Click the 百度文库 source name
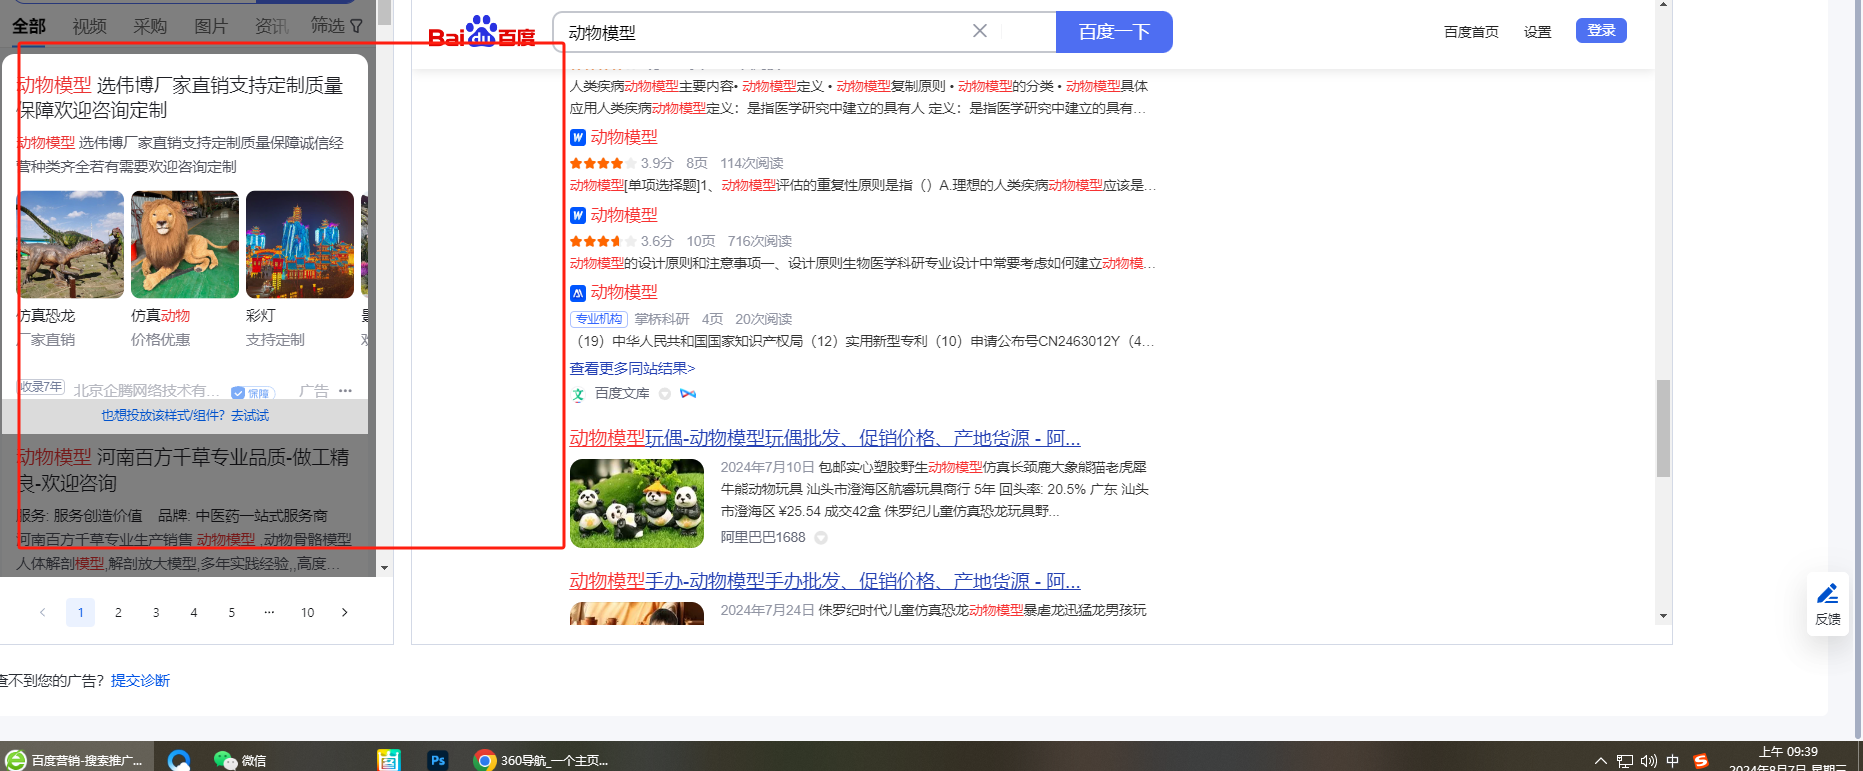Screen dimensions: 1863x771 point(622,393)
